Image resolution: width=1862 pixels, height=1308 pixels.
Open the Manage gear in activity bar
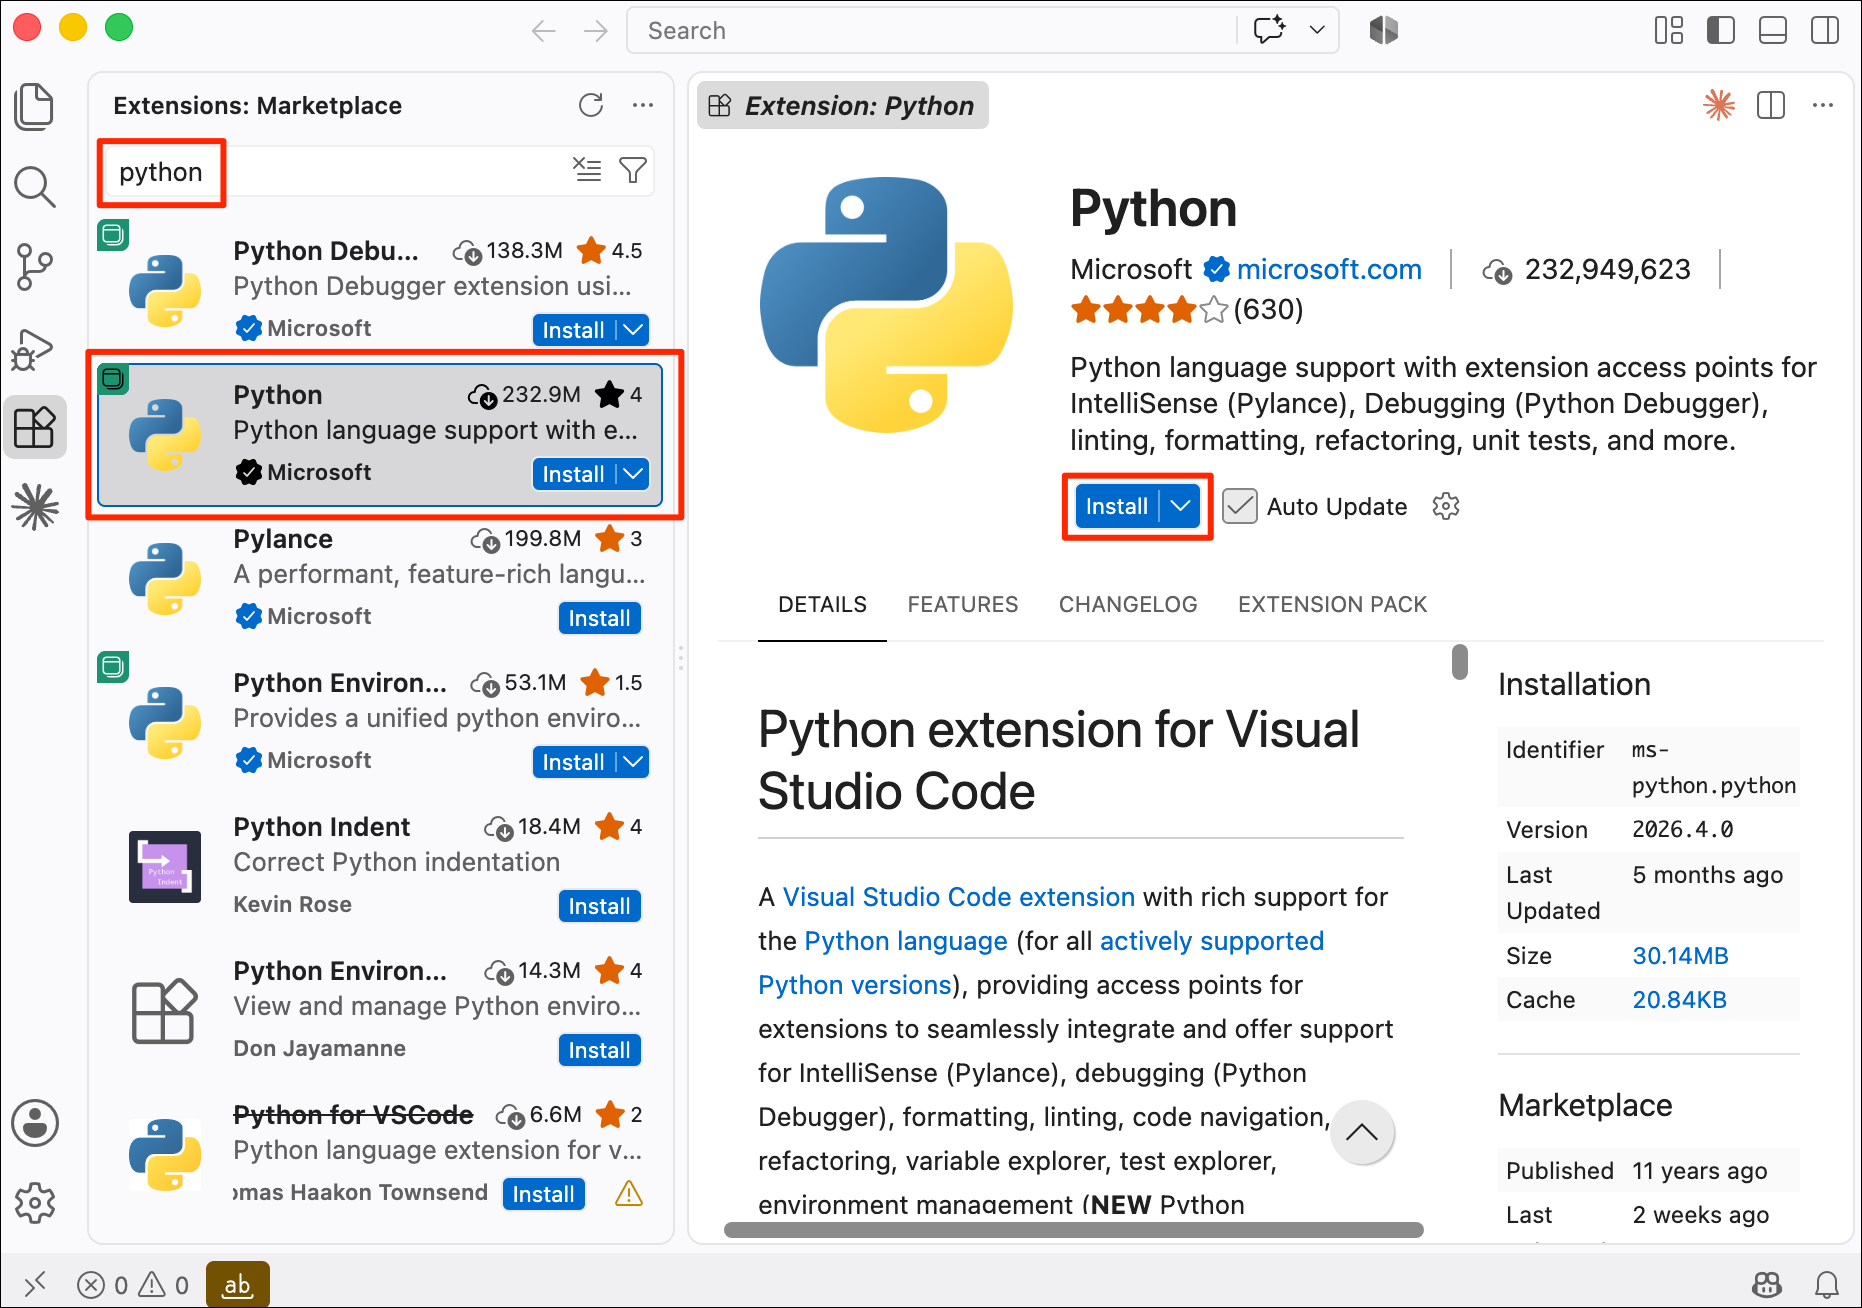coord(35,1203)
